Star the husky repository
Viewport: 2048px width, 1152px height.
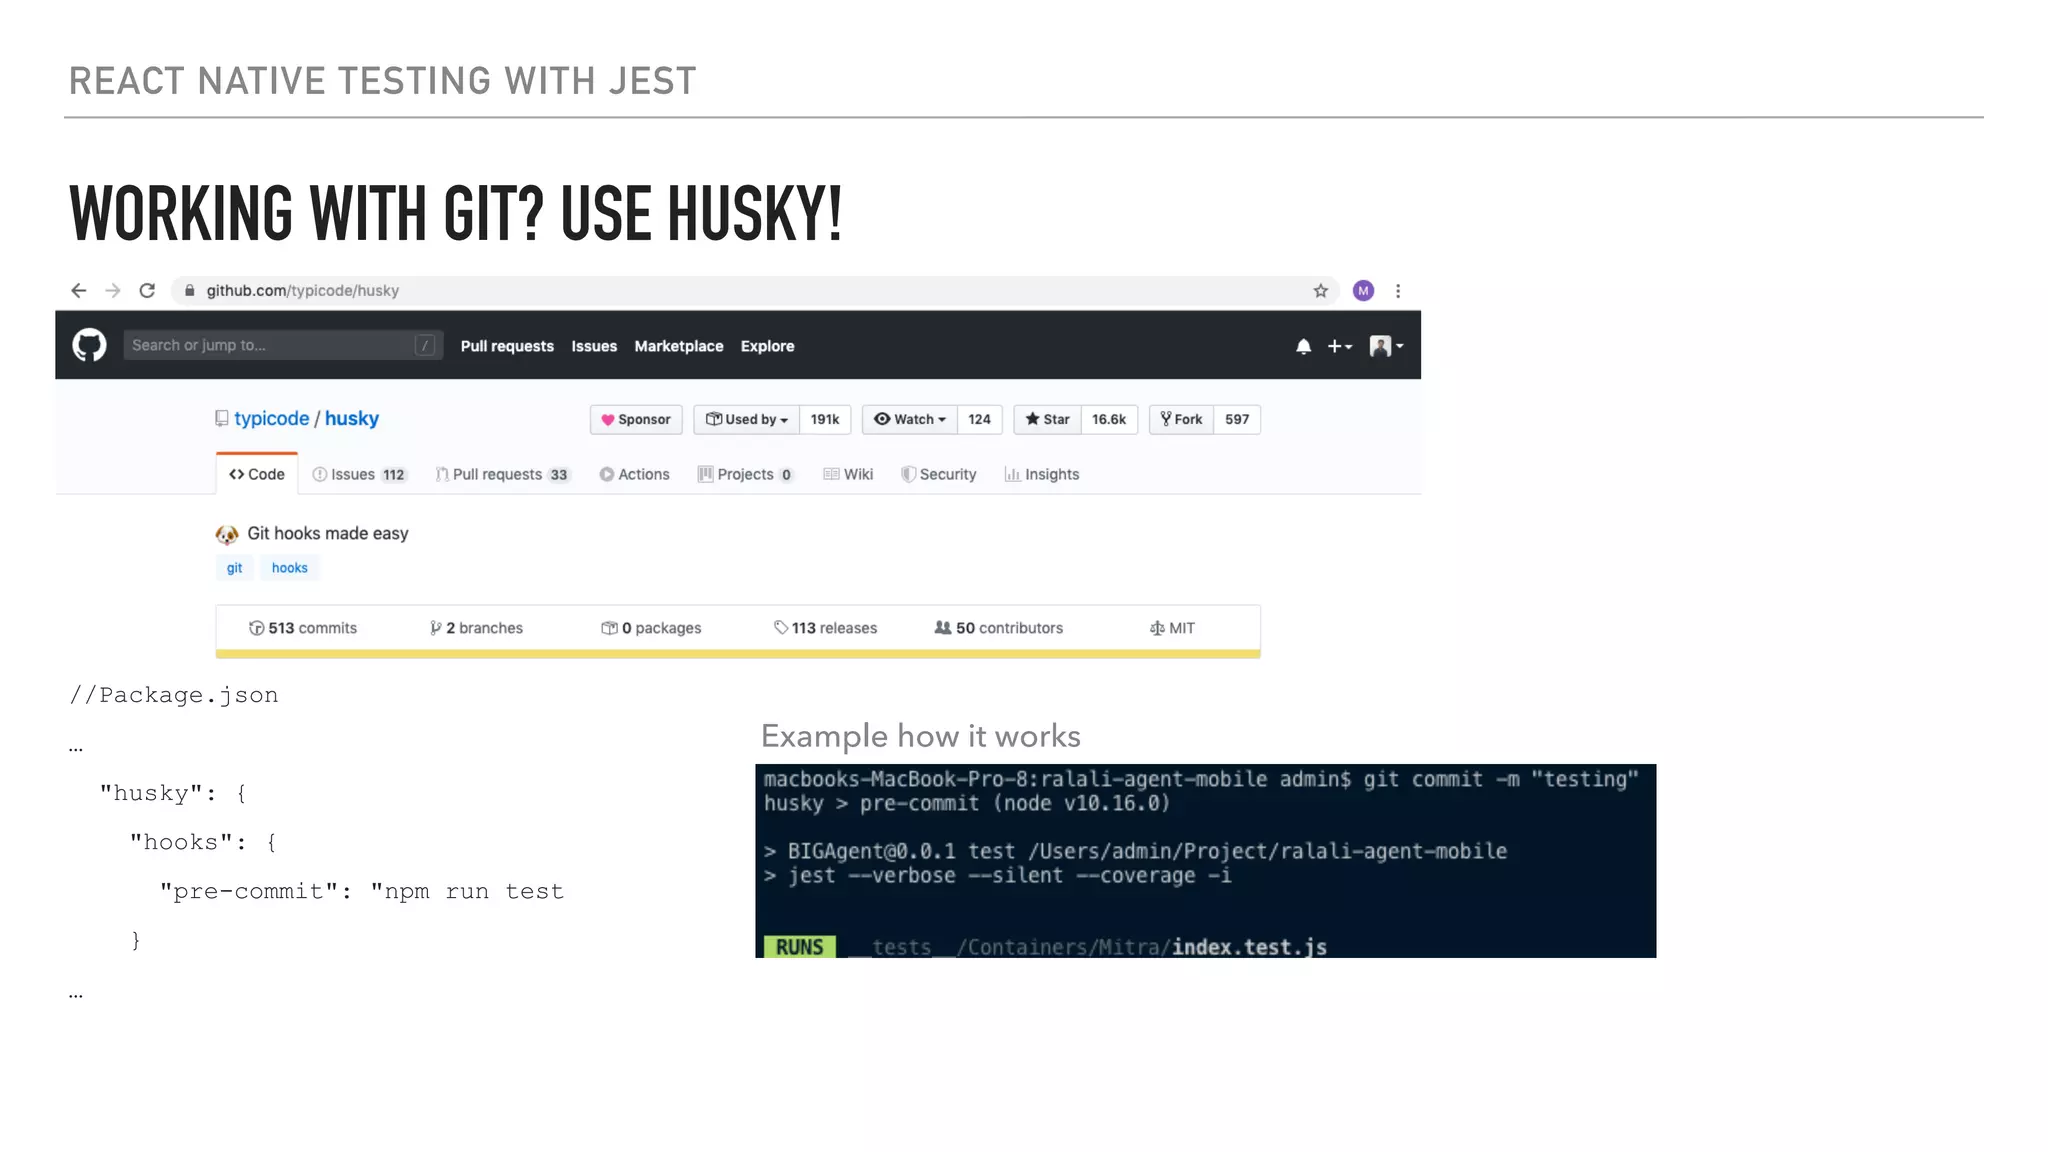pos(1047,420)
